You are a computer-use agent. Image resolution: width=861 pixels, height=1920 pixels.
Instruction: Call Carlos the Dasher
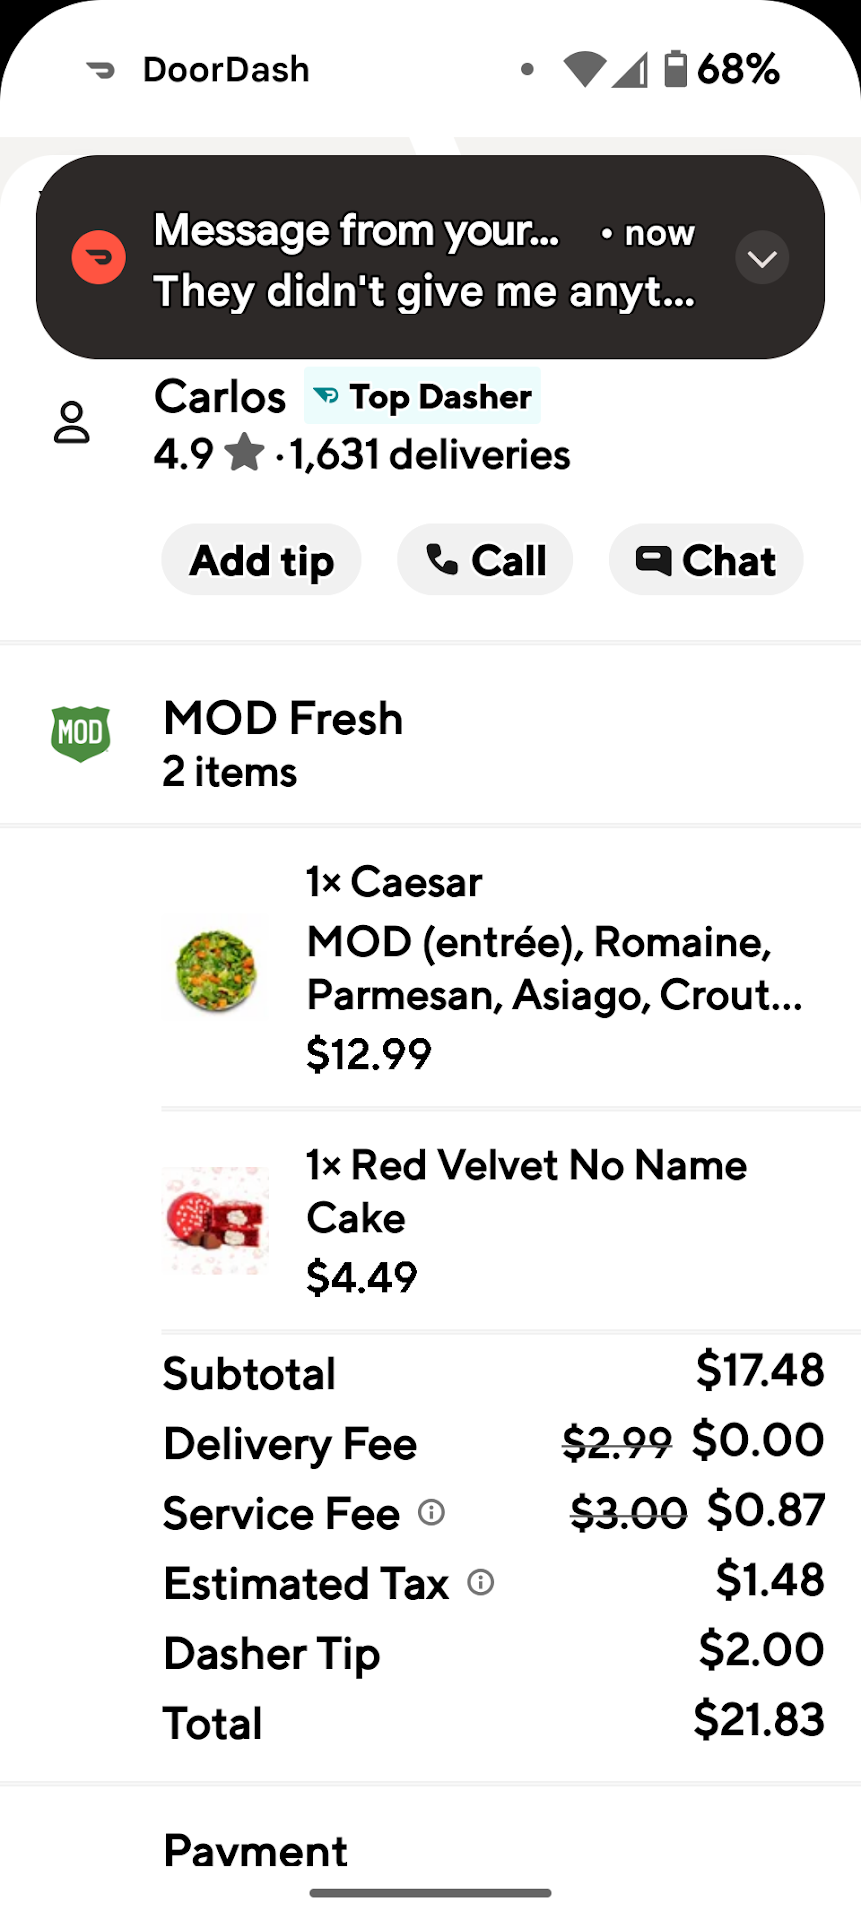485,560
